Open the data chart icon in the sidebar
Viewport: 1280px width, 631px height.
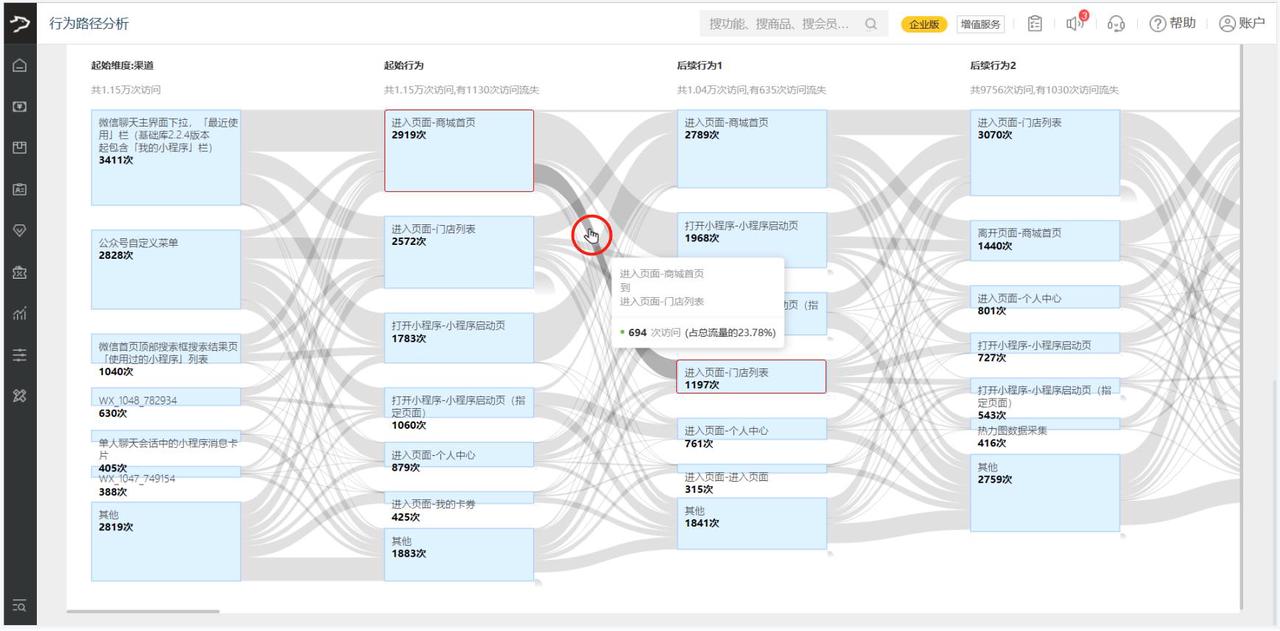(20, 314)
